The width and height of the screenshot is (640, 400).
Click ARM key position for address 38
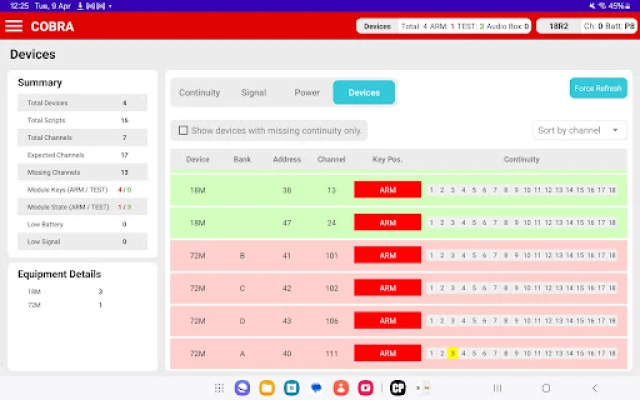(387, 189)
